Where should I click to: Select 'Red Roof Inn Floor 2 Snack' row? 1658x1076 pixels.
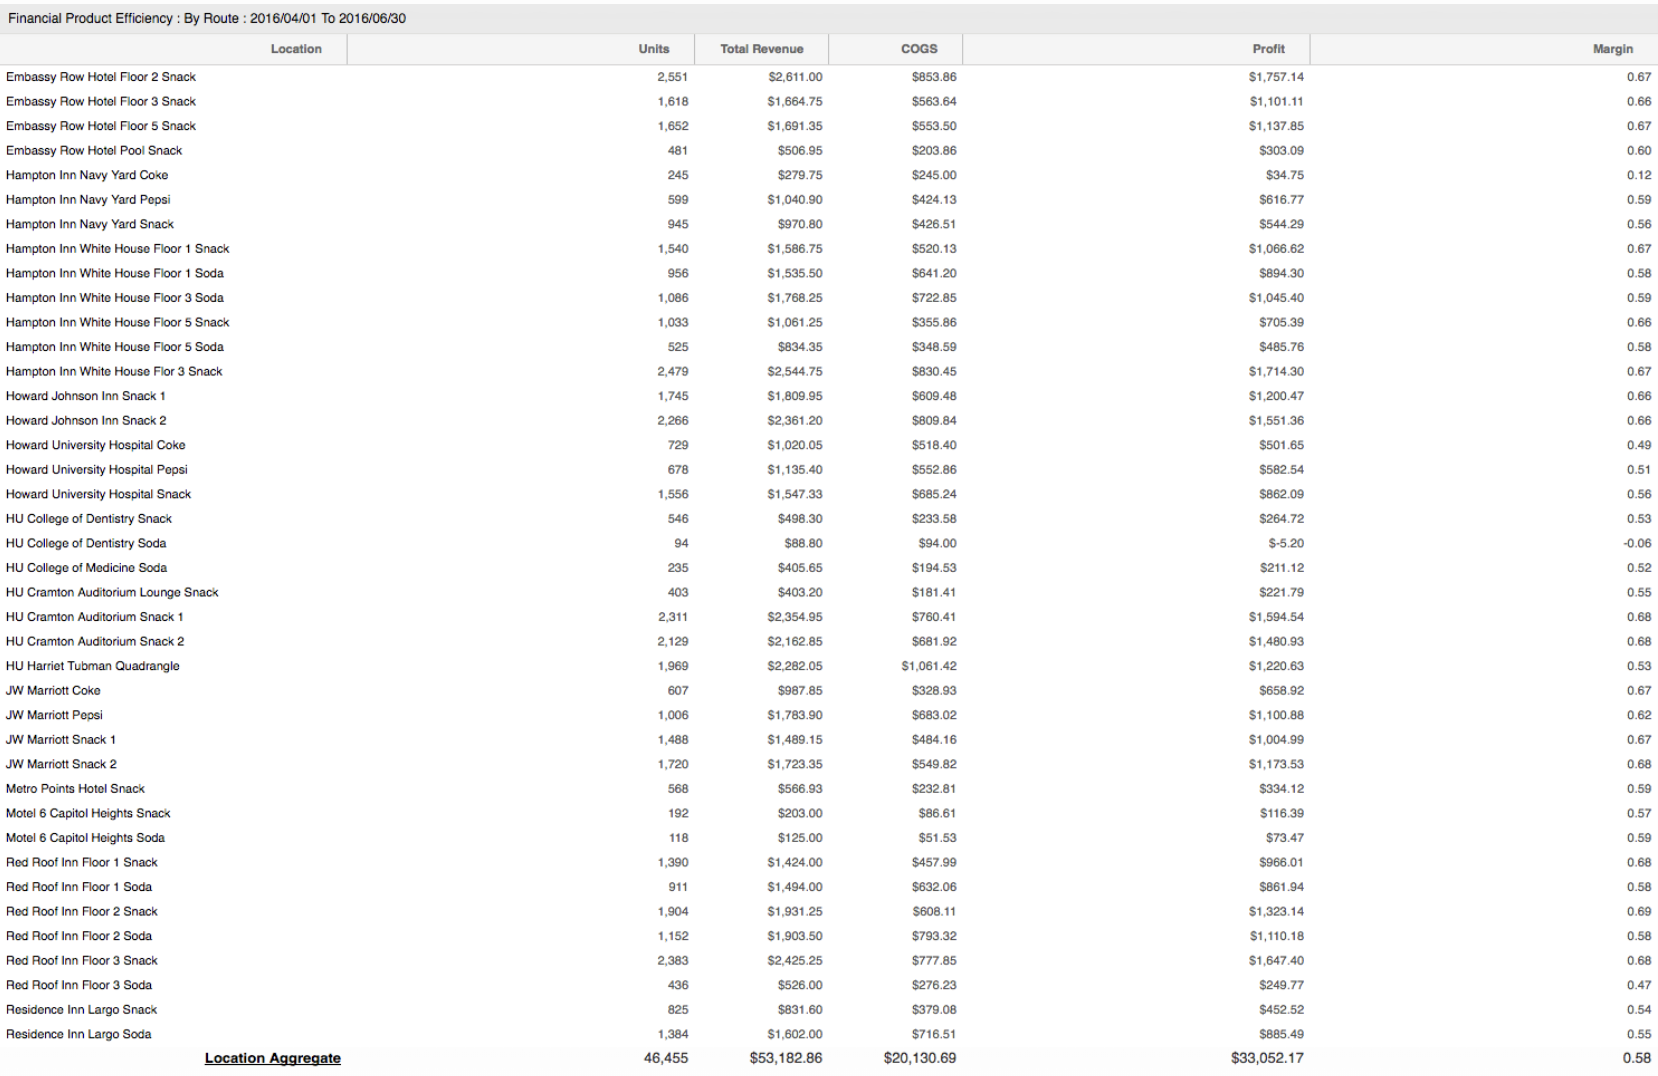[829, 911]
